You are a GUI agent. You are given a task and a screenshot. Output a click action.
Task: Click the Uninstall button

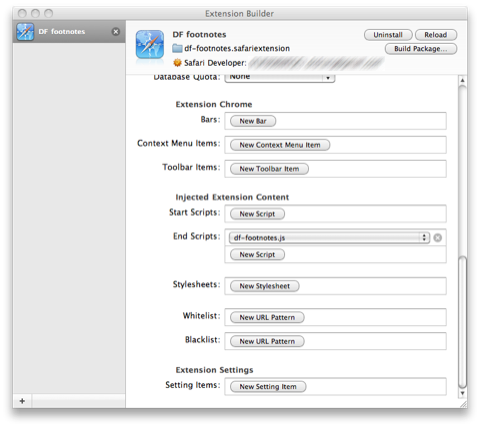(x=388, y=35)
